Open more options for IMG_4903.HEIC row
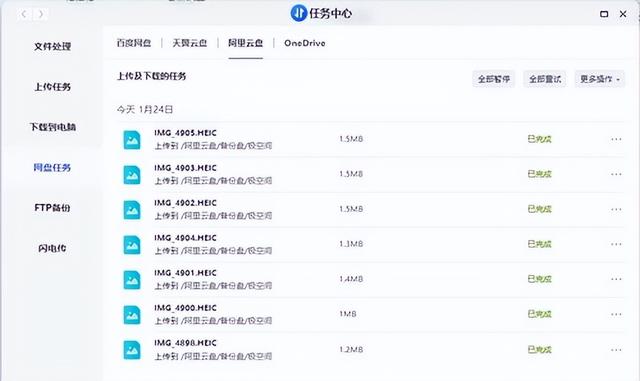Viewport: 640px width, 381px height. 616,174
